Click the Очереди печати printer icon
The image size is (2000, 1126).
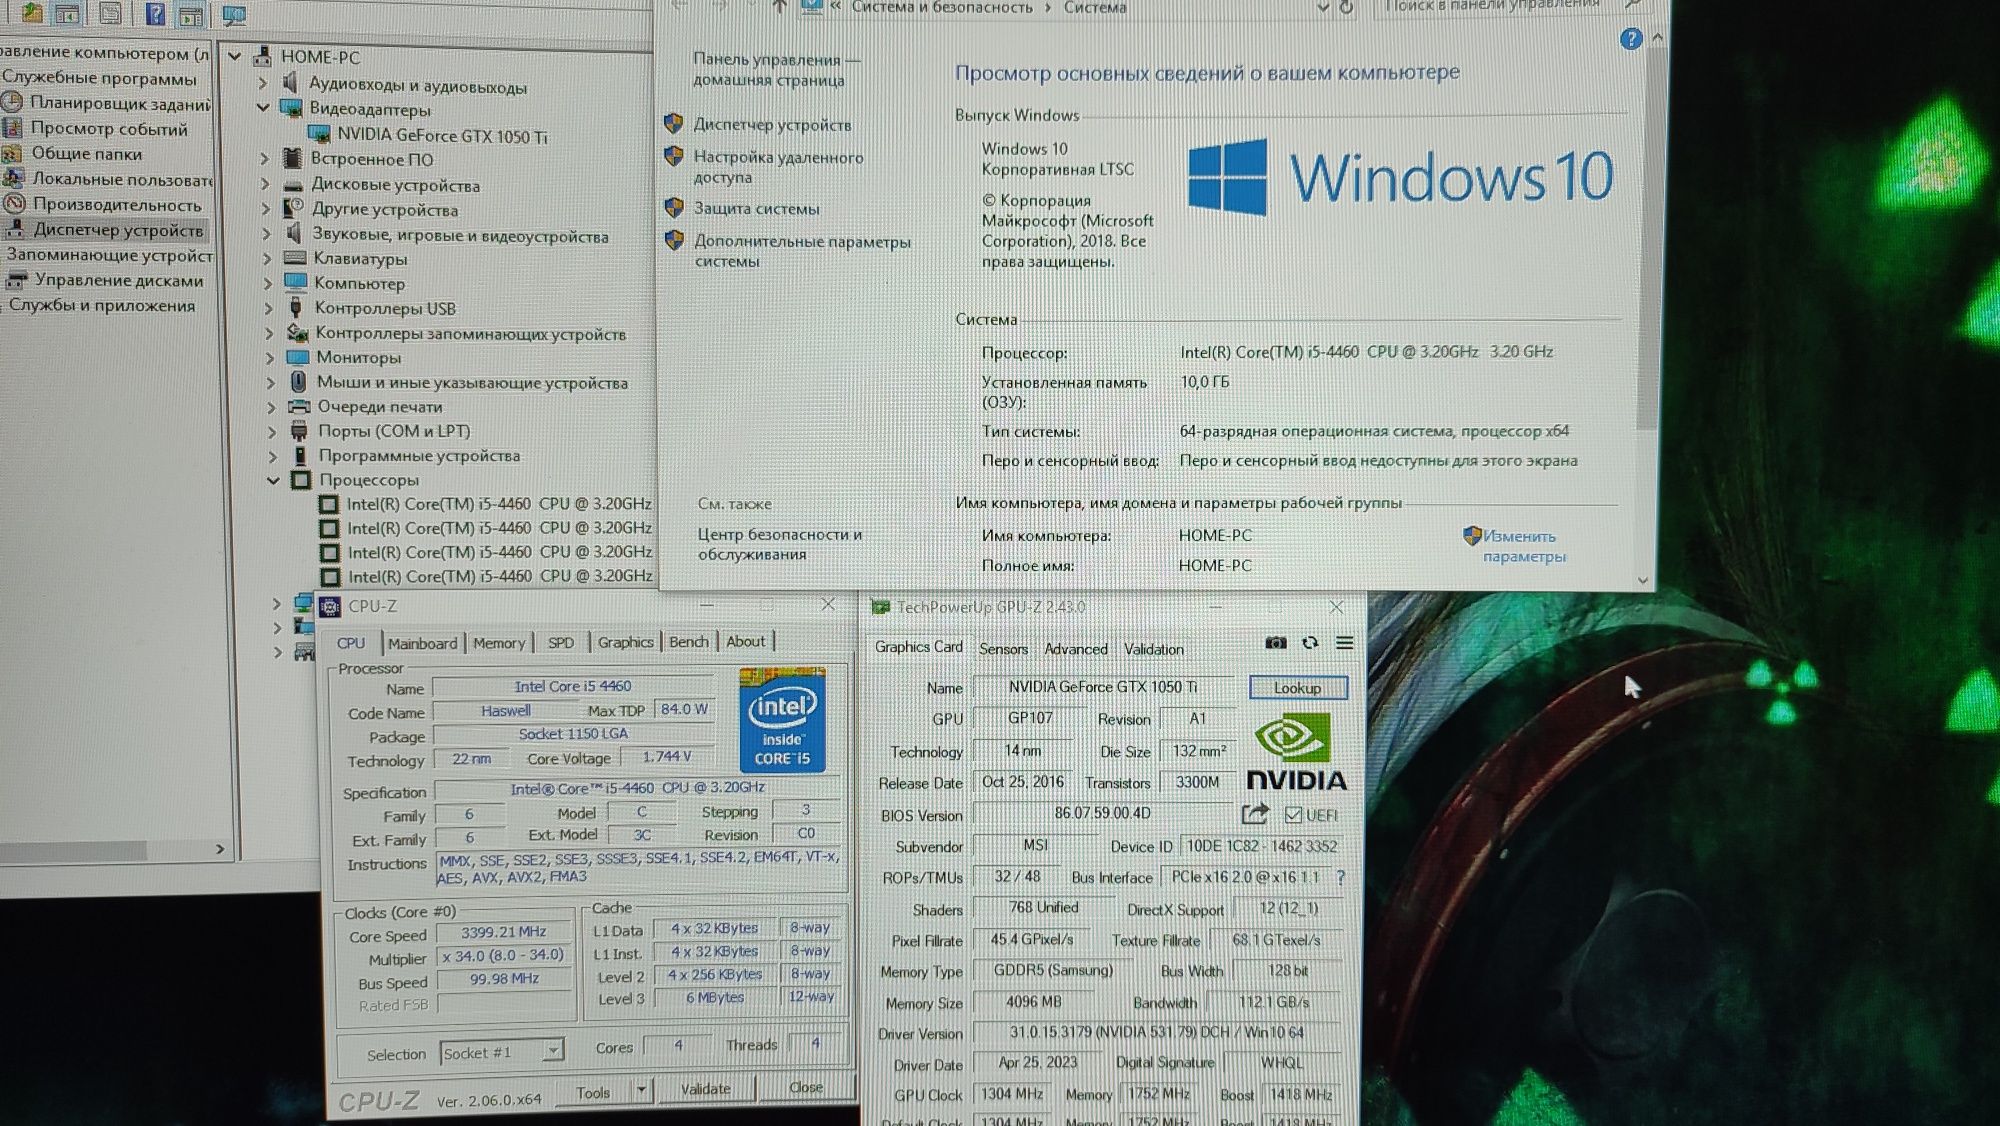pyautogui.click(x=299, y=406)
